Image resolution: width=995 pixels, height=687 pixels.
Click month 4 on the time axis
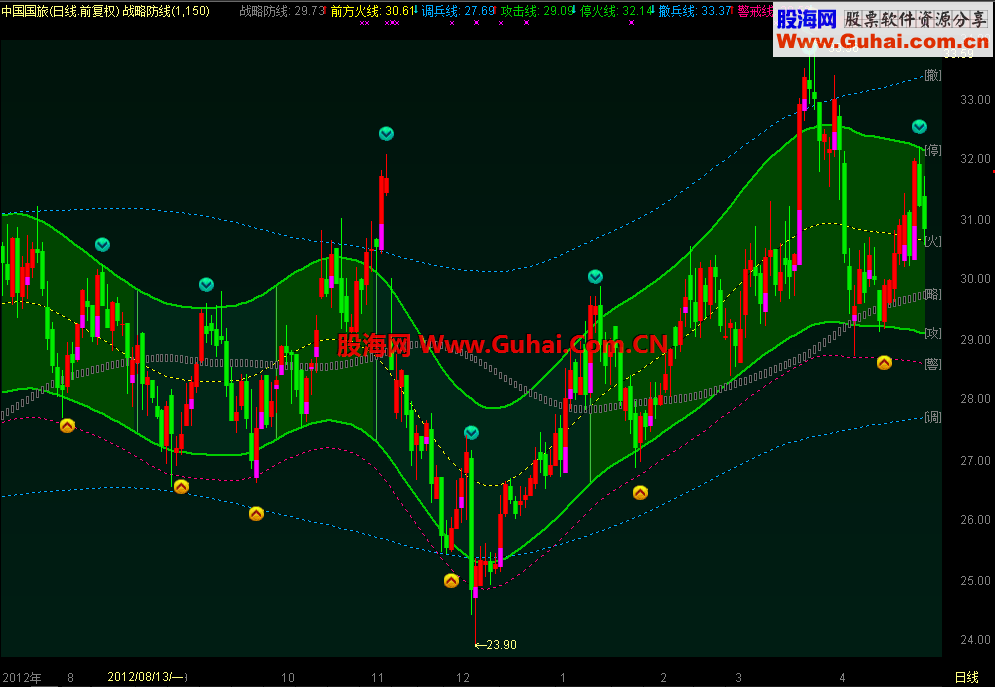point(842,677)
